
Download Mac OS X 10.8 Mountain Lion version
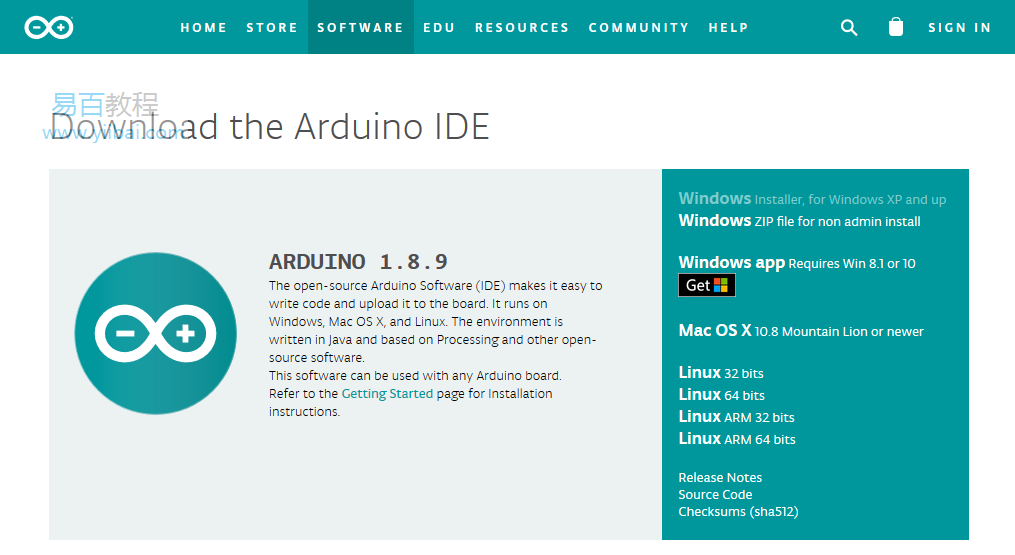tap(801, 331)
